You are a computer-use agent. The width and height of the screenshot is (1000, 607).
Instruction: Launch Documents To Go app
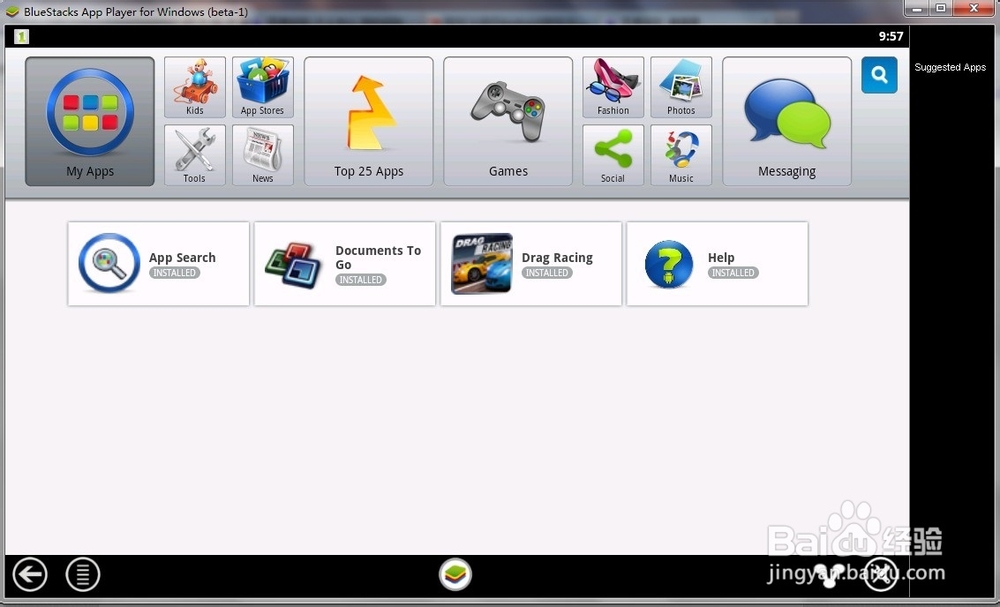[x=345, y=264]
